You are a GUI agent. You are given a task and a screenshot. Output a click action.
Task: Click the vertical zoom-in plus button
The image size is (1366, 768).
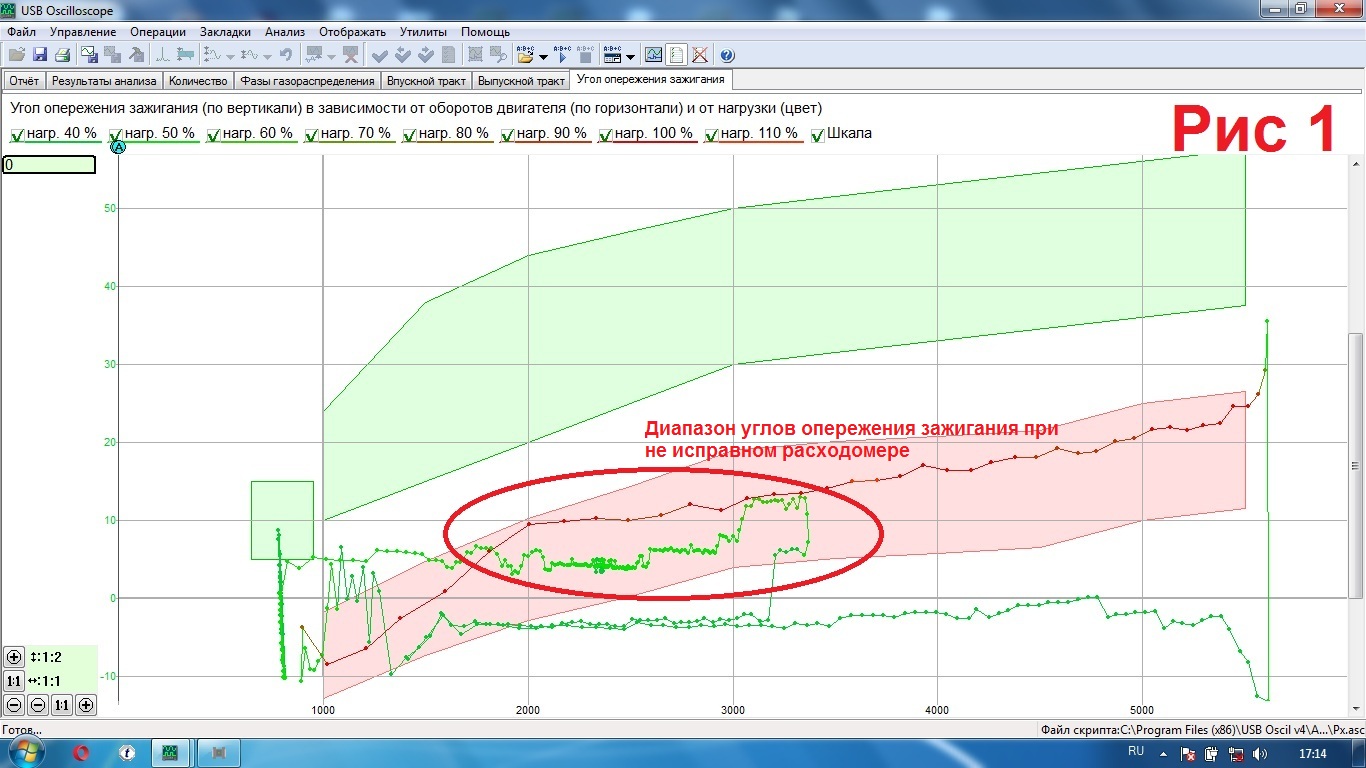pyautogui.click(x=14, y=657)
